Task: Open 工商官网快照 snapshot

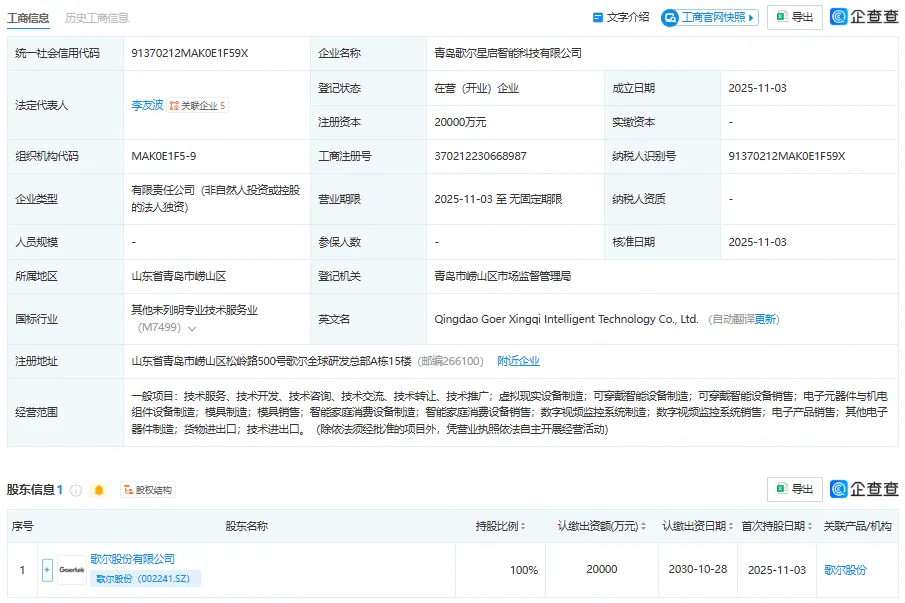Action: coord(709,17)
